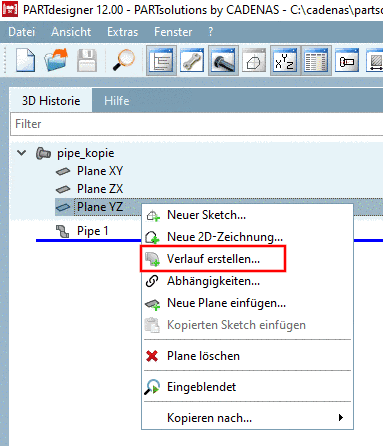Screen dimensions: 383x446
Task: Toggle the bolt dimension window icon
Action: pyautogui.click(x=347, y=60)
